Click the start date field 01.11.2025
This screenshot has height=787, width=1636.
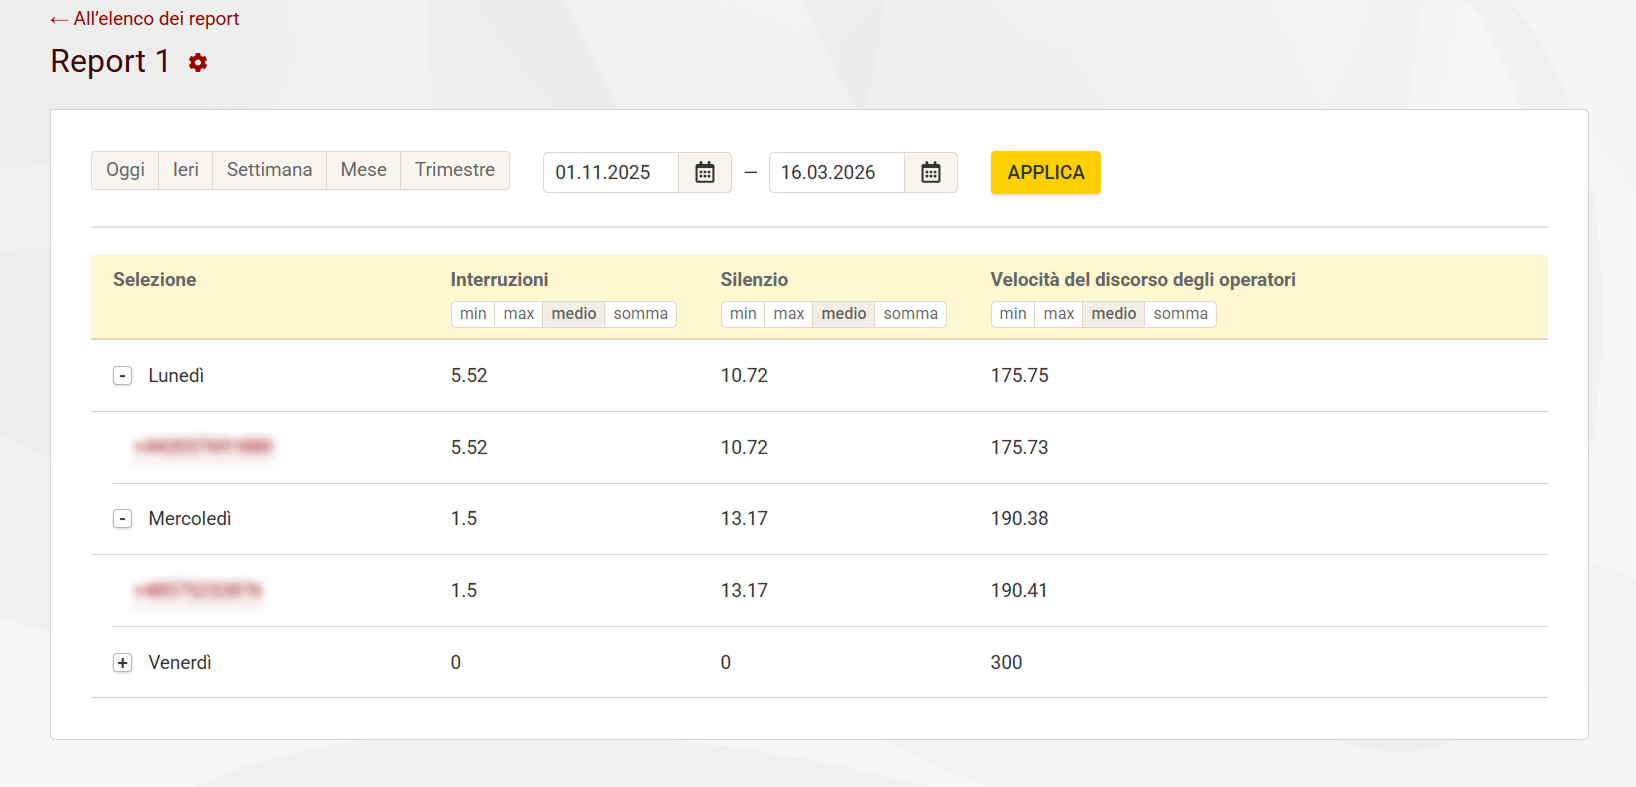pyautogui.click(x=611, y=172)
